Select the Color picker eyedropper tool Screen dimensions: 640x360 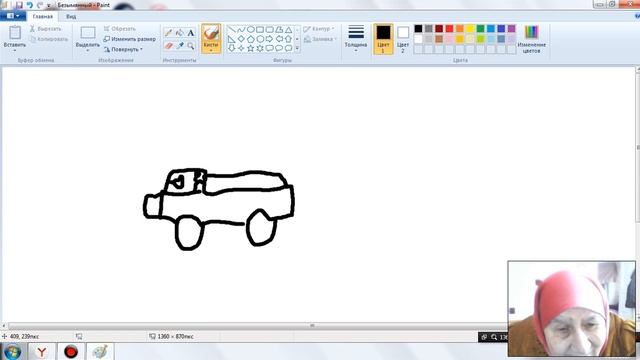click(x=180, y=46)
